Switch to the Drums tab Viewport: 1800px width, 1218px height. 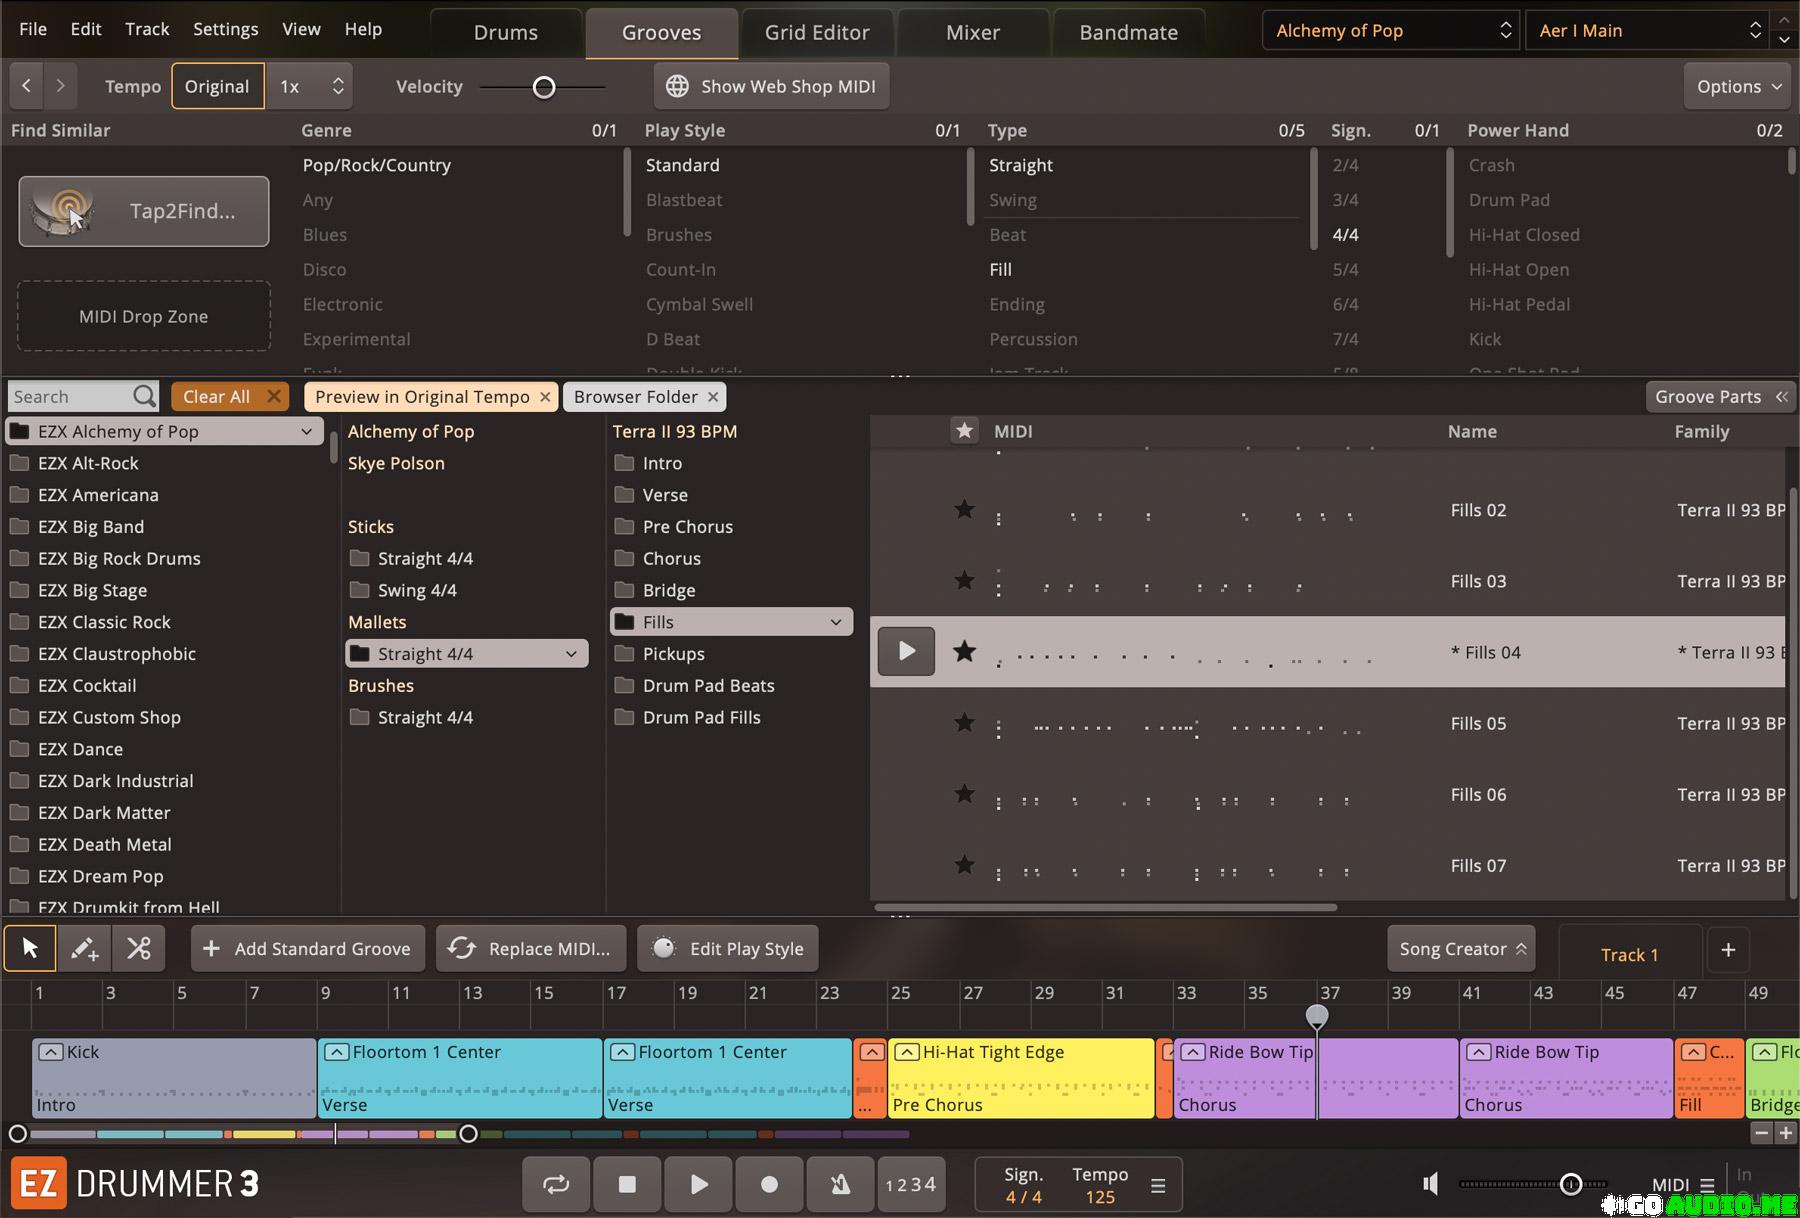[506, 32]
